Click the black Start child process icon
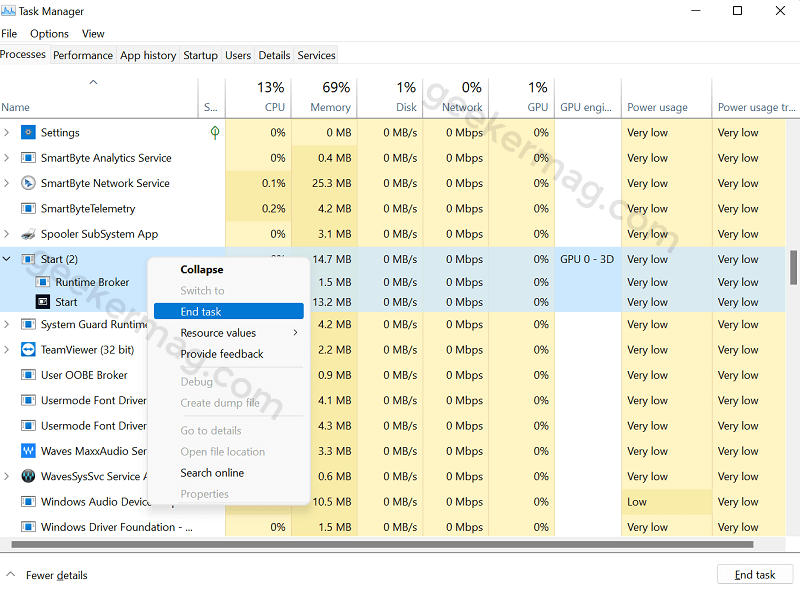This screenshot has height=593, width=800. click(x=43, y=302)
